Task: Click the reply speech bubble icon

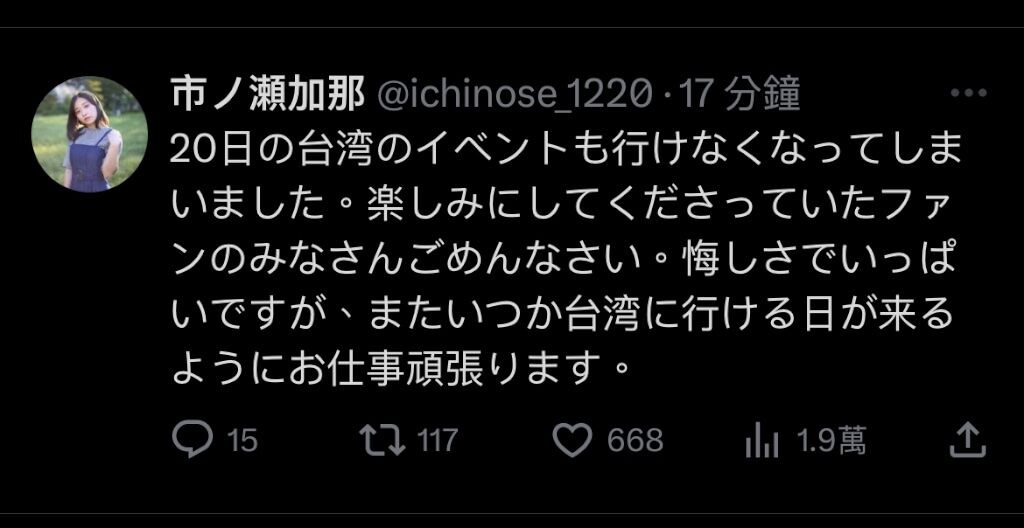Action: [x=192, y=438]
